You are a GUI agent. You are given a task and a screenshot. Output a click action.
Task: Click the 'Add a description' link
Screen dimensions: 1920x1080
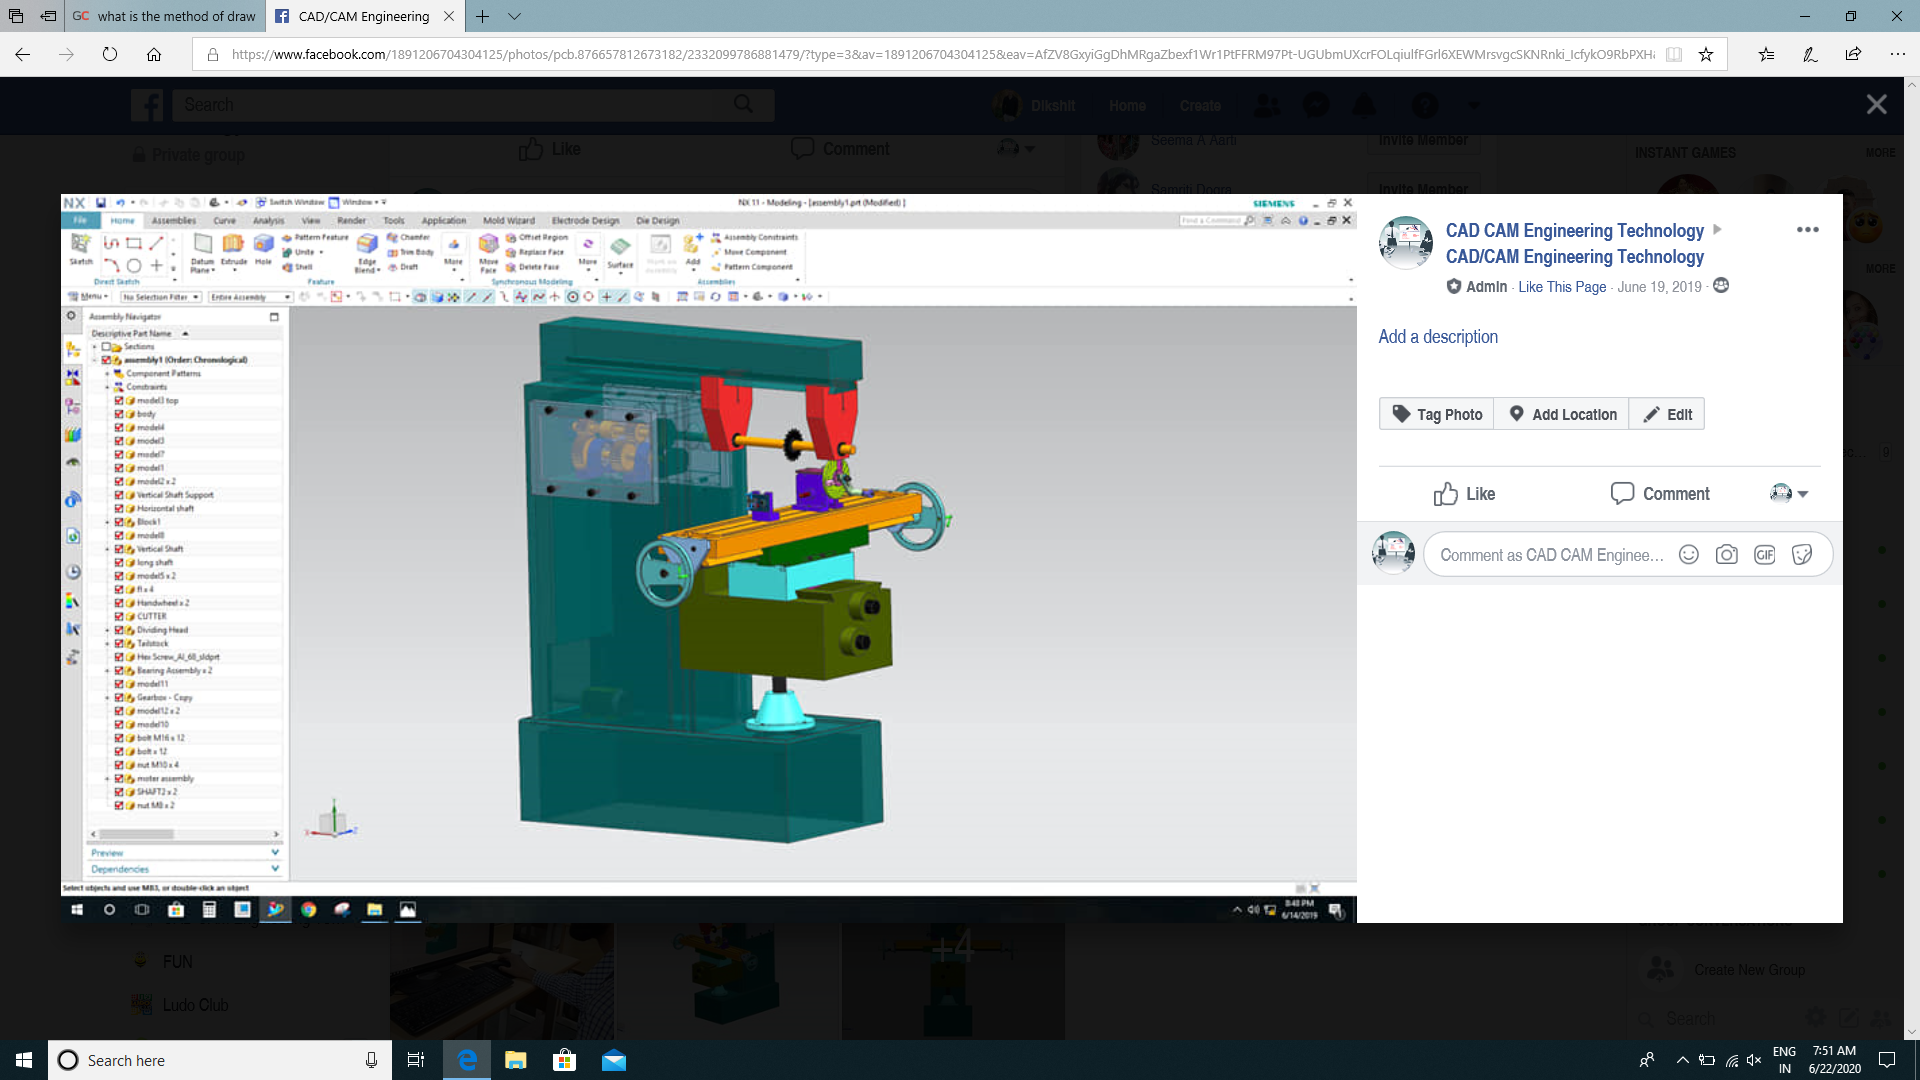(1438, 337)
